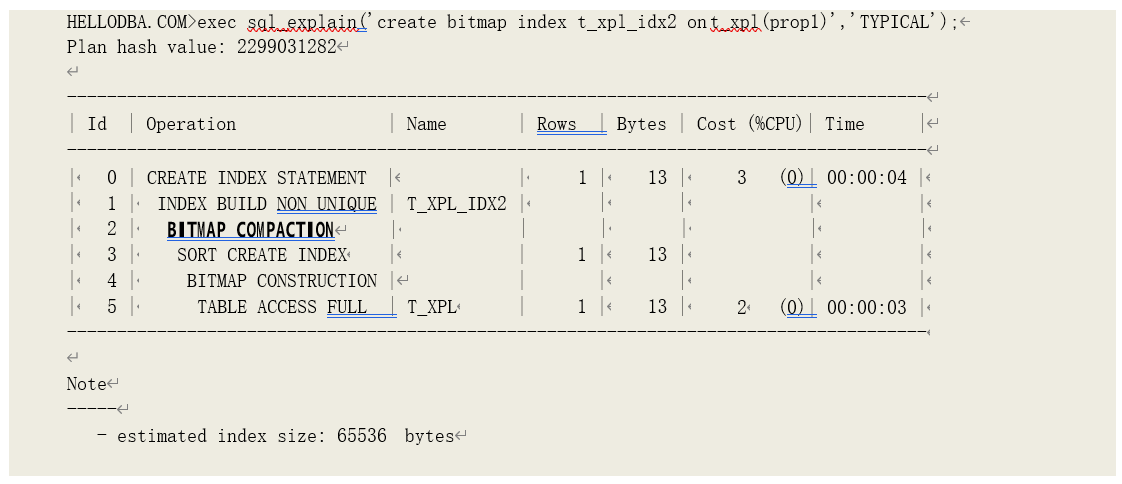This screenshot has height=484, width=1122.
Task: Click the BITMAP CONSTRUCTION operation row
Action: click(x=281, y=281)
